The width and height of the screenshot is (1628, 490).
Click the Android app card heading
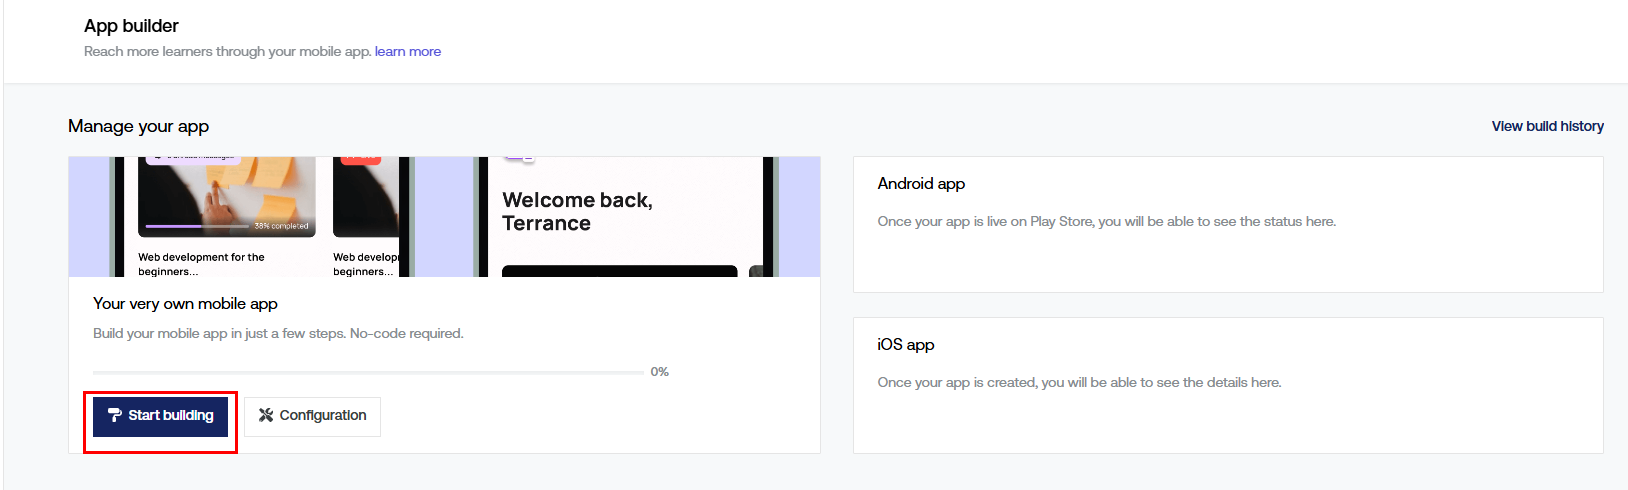(x=921, y=184)
